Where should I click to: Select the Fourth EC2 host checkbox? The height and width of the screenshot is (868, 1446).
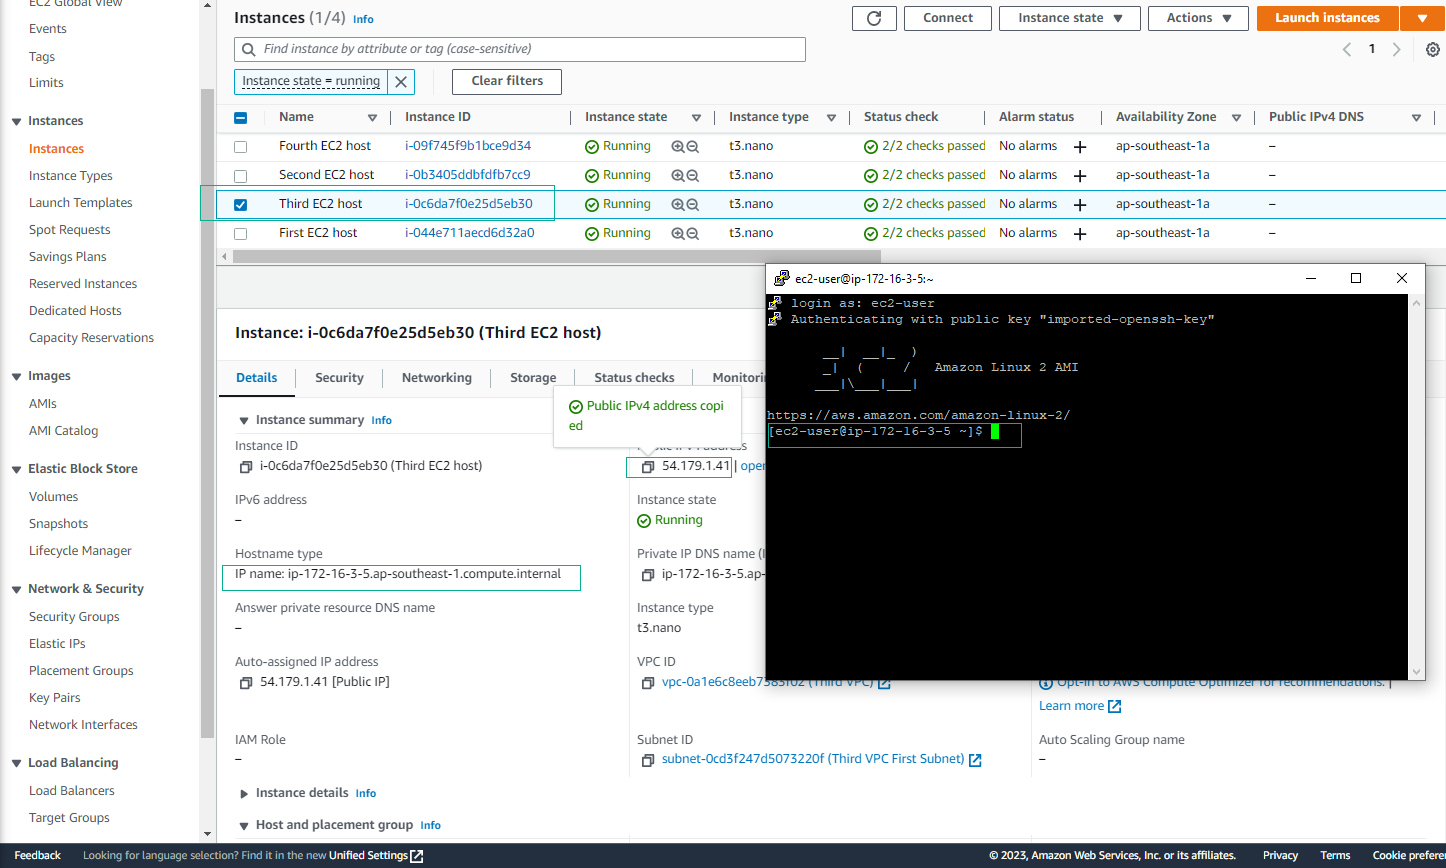[240, 146]
